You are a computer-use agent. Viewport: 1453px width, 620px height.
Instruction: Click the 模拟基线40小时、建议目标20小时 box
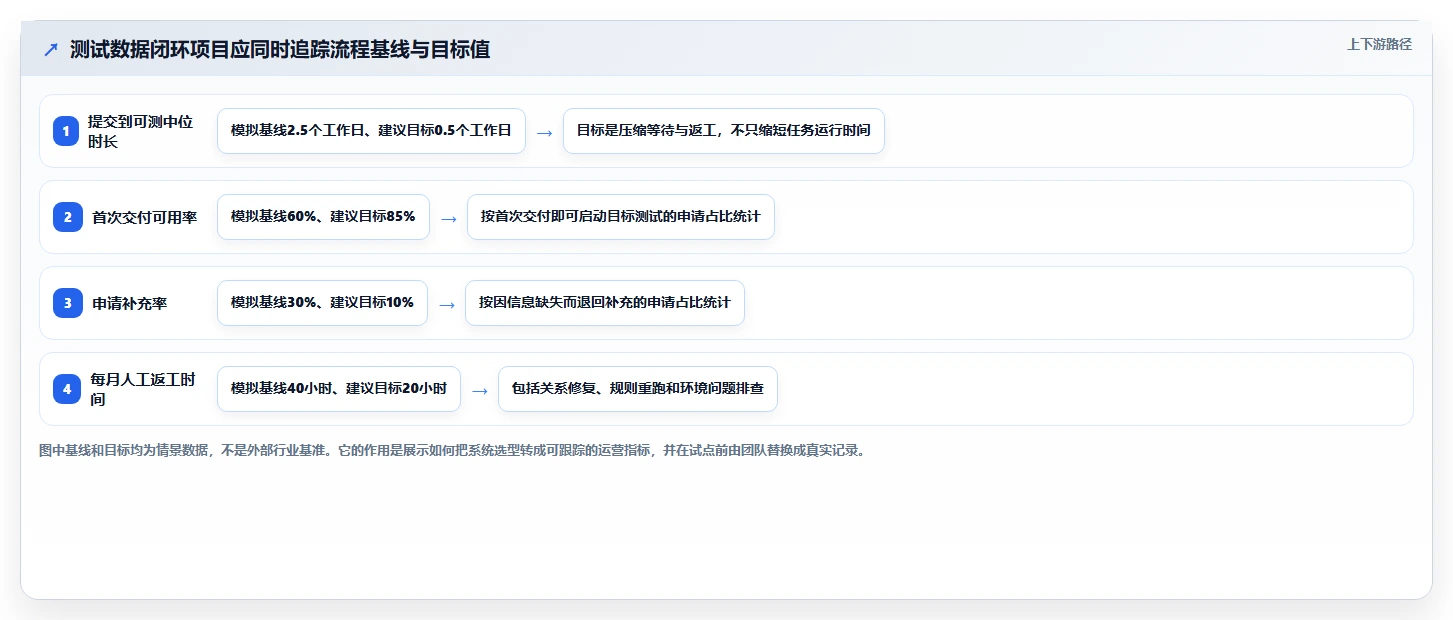(x=339, y=389)
